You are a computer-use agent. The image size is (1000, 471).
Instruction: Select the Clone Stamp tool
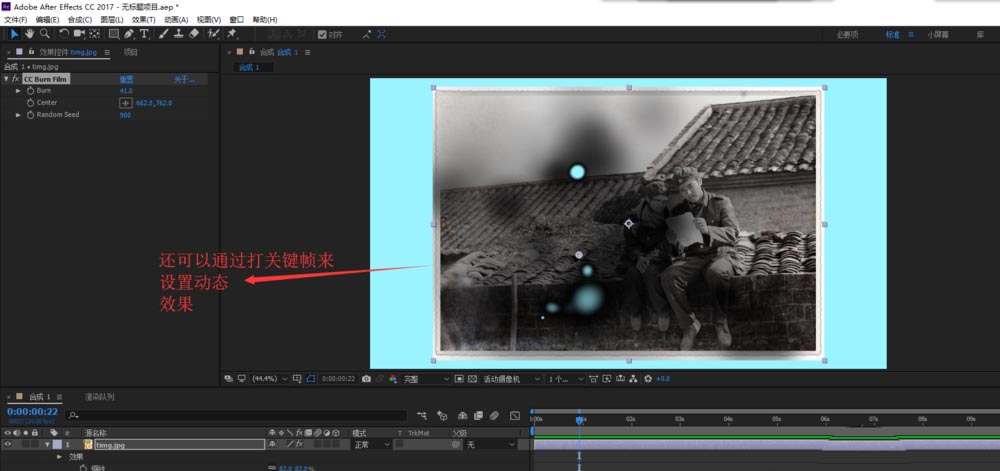coord(179,34)
